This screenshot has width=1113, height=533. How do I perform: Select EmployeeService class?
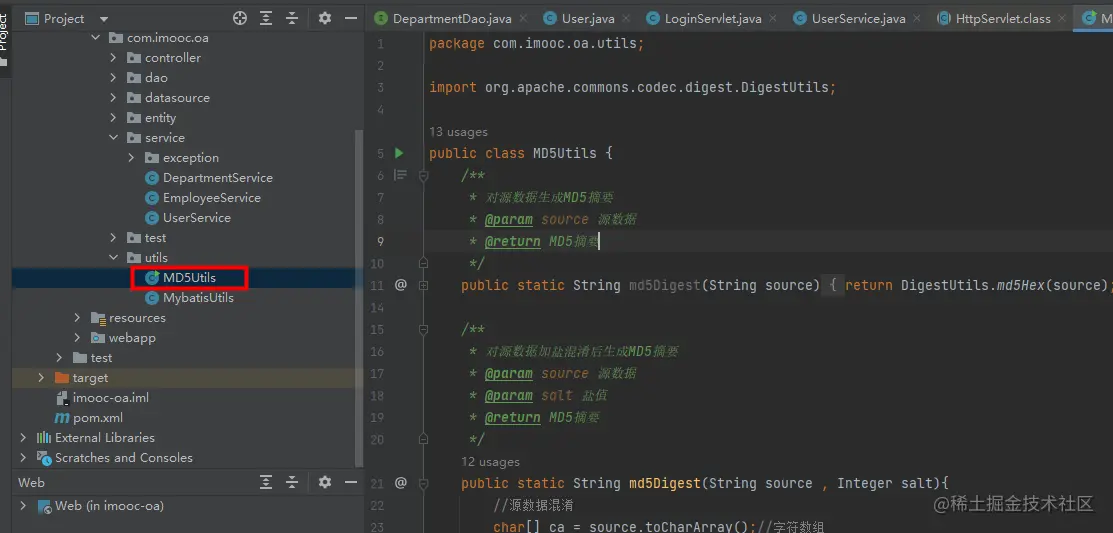pos(212,198)
